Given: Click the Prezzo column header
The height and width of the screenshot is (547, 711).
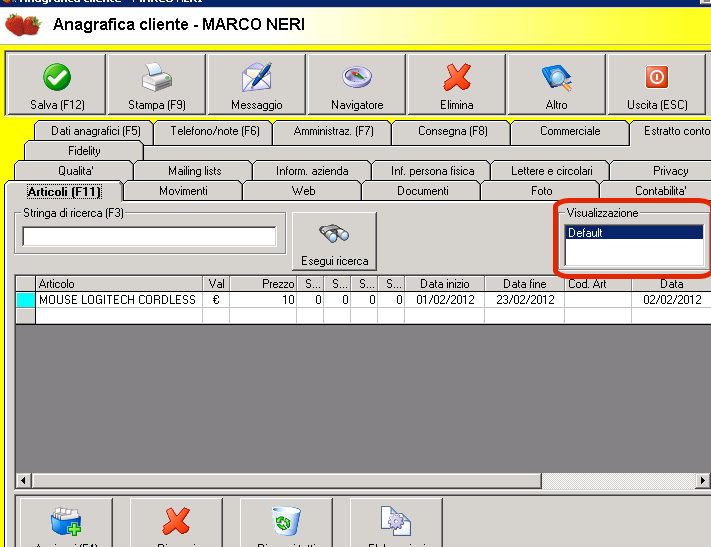Looking at the screenshot, I should click(263, 284).
